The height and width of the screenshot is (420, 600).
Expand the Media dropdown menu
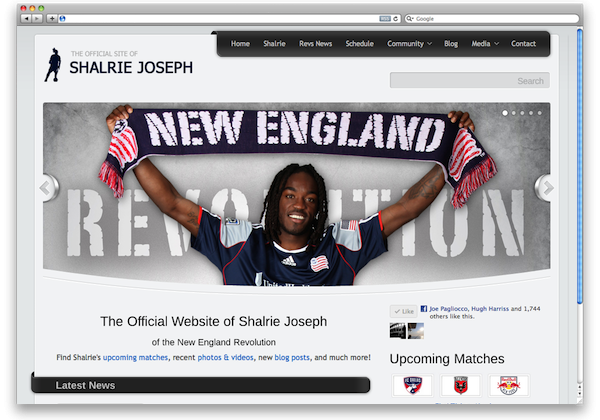point(485,44)
